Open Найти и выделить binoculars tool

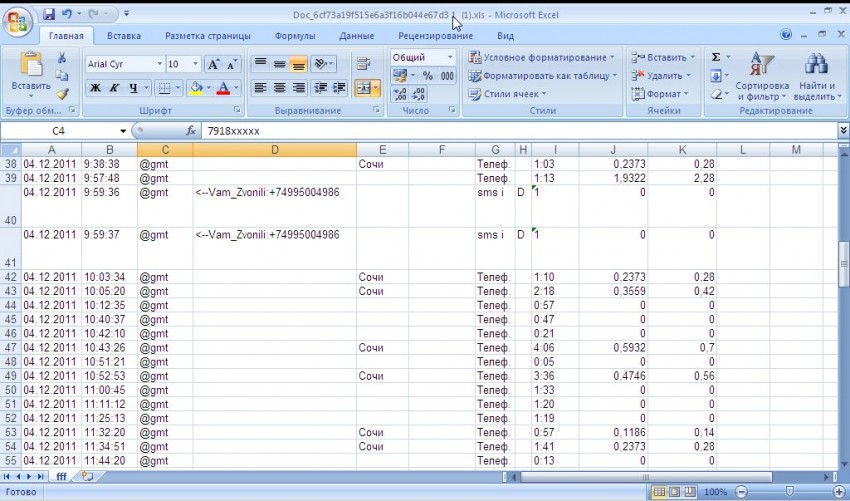[815, 76]
